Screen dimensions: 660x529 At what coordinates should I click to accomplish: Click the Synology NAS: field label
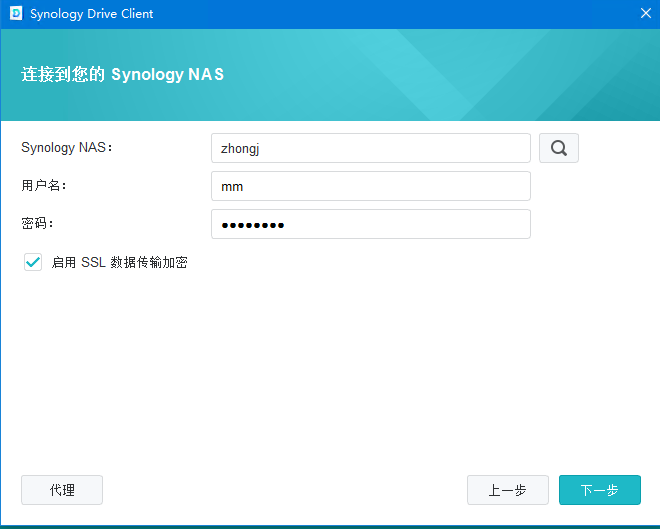(x=67, y=148)
